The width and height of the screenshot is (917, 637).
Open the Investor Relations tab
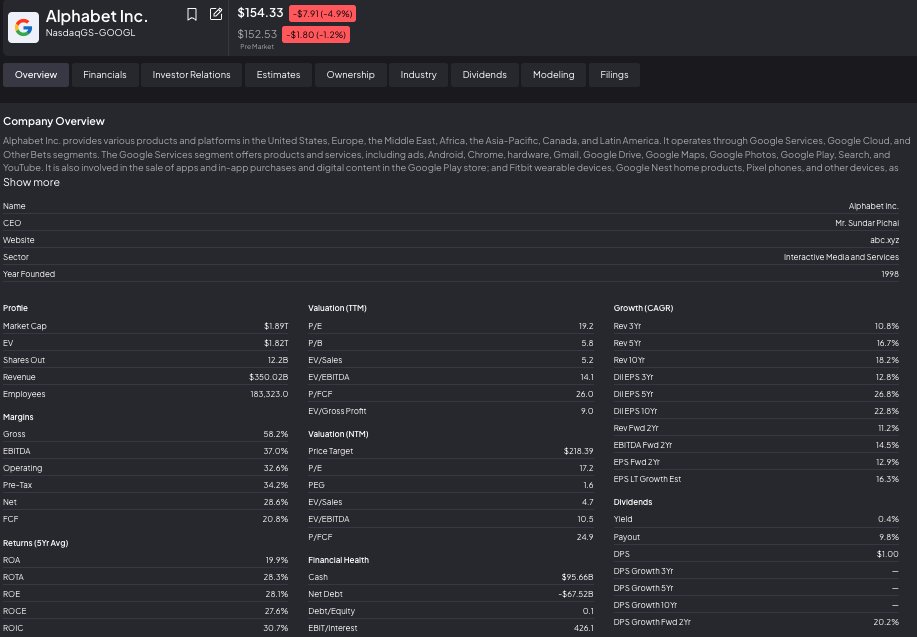click(x=191, y=75)
